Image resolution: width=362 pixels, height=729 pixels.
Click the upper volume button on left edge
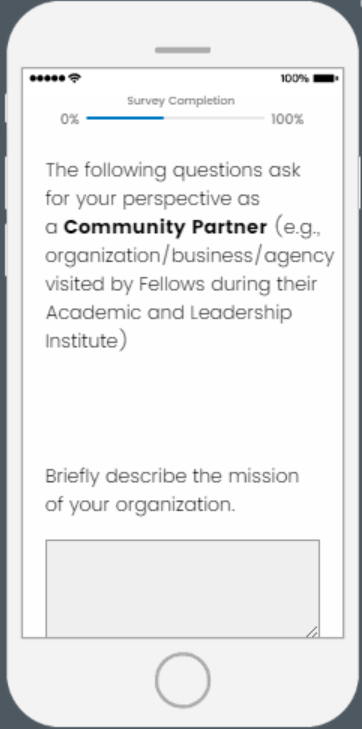click(7, 183)
